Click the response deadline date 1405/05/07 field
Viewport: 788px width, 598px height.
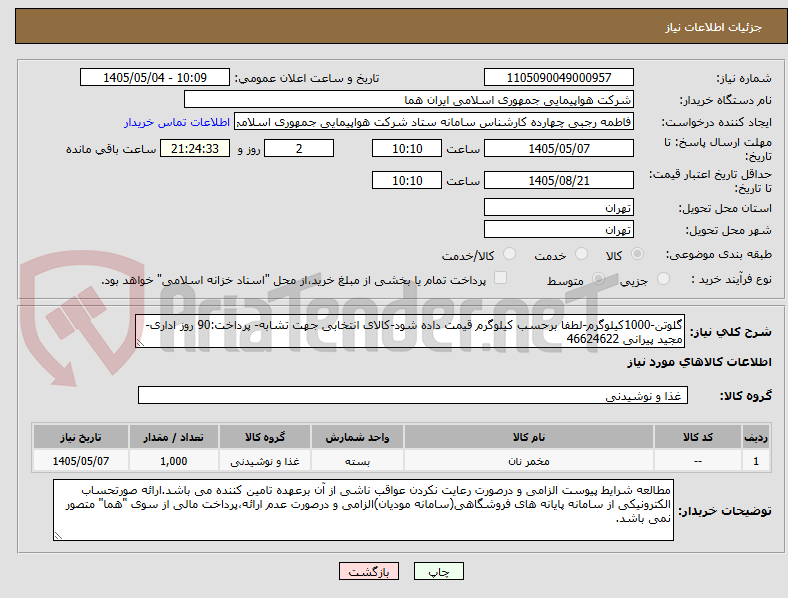click(558, 148)
